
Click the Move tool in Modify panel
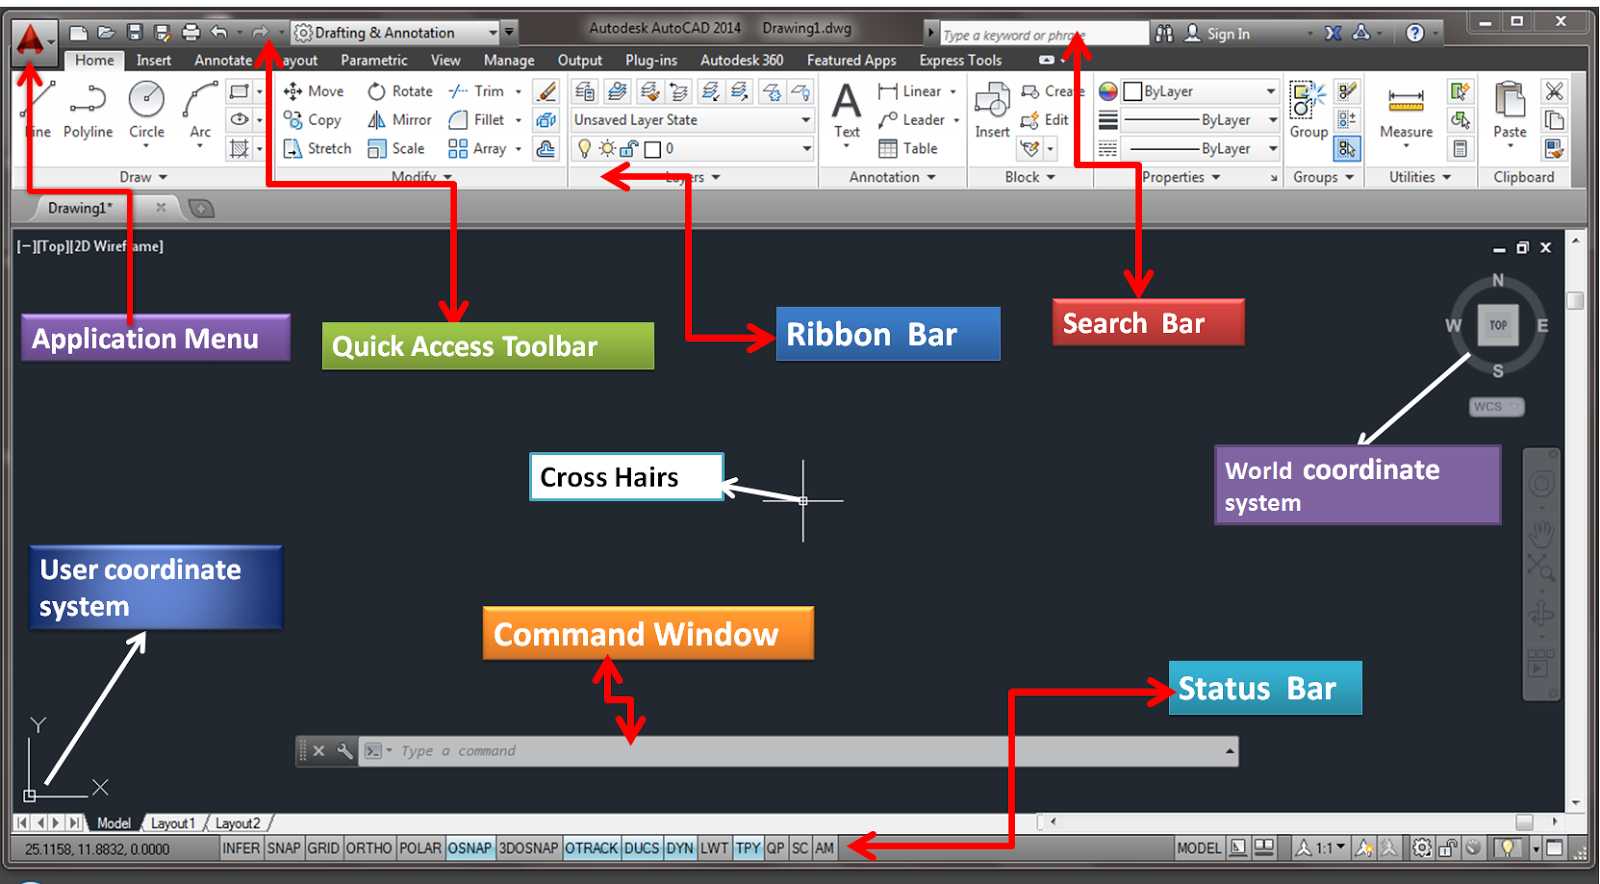[314, 91]
